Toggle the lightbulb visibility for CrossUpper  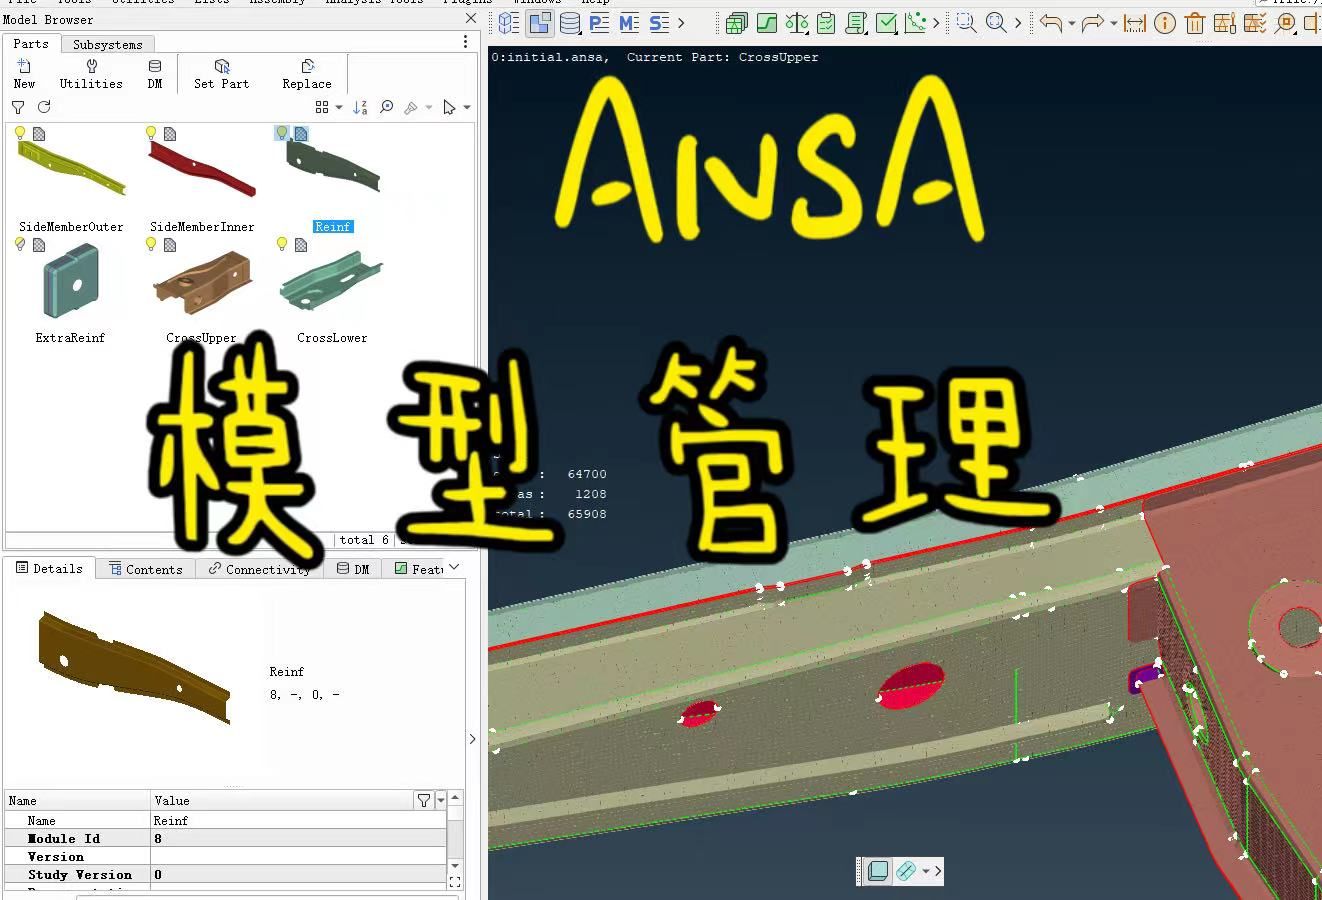click(151, 244)
